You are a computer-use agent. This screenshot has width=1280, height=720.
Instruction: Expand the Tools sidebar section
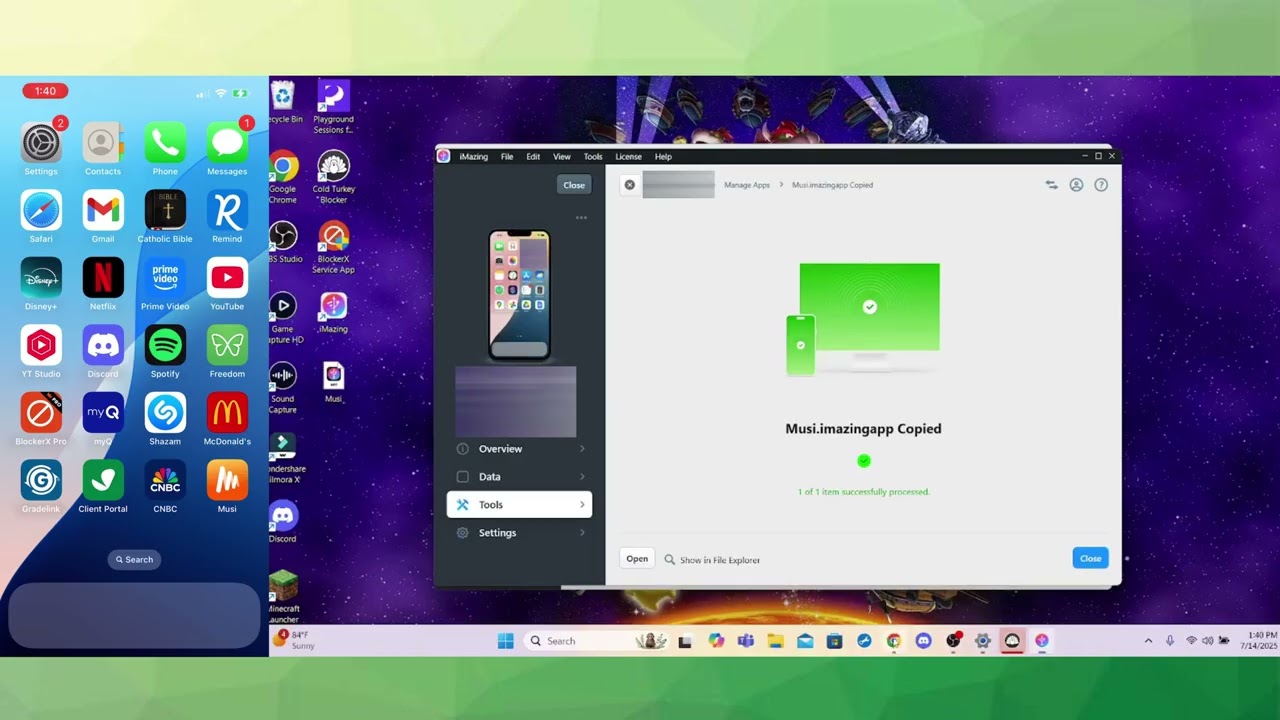[519, 505]
